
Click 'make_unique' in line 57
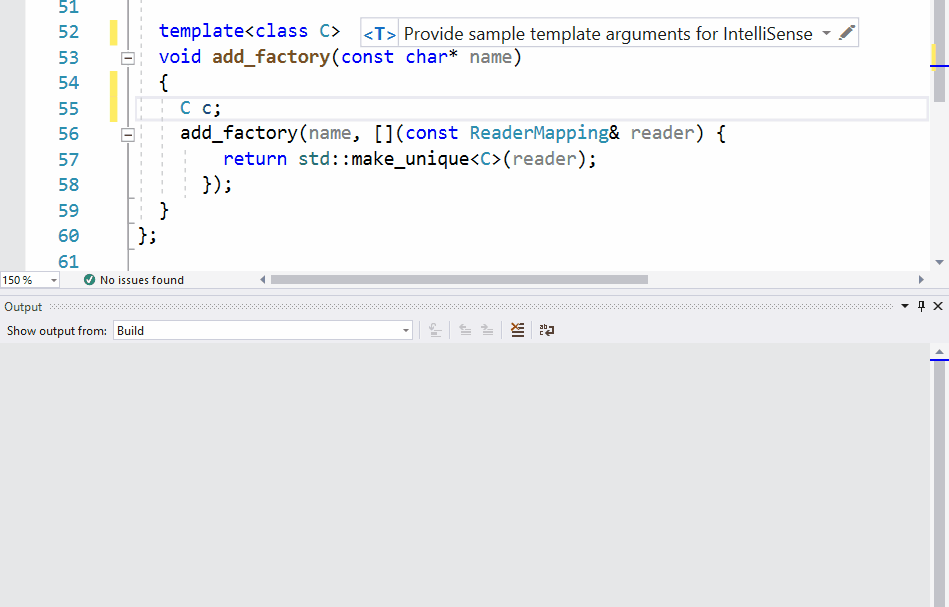tap(410, 159)
